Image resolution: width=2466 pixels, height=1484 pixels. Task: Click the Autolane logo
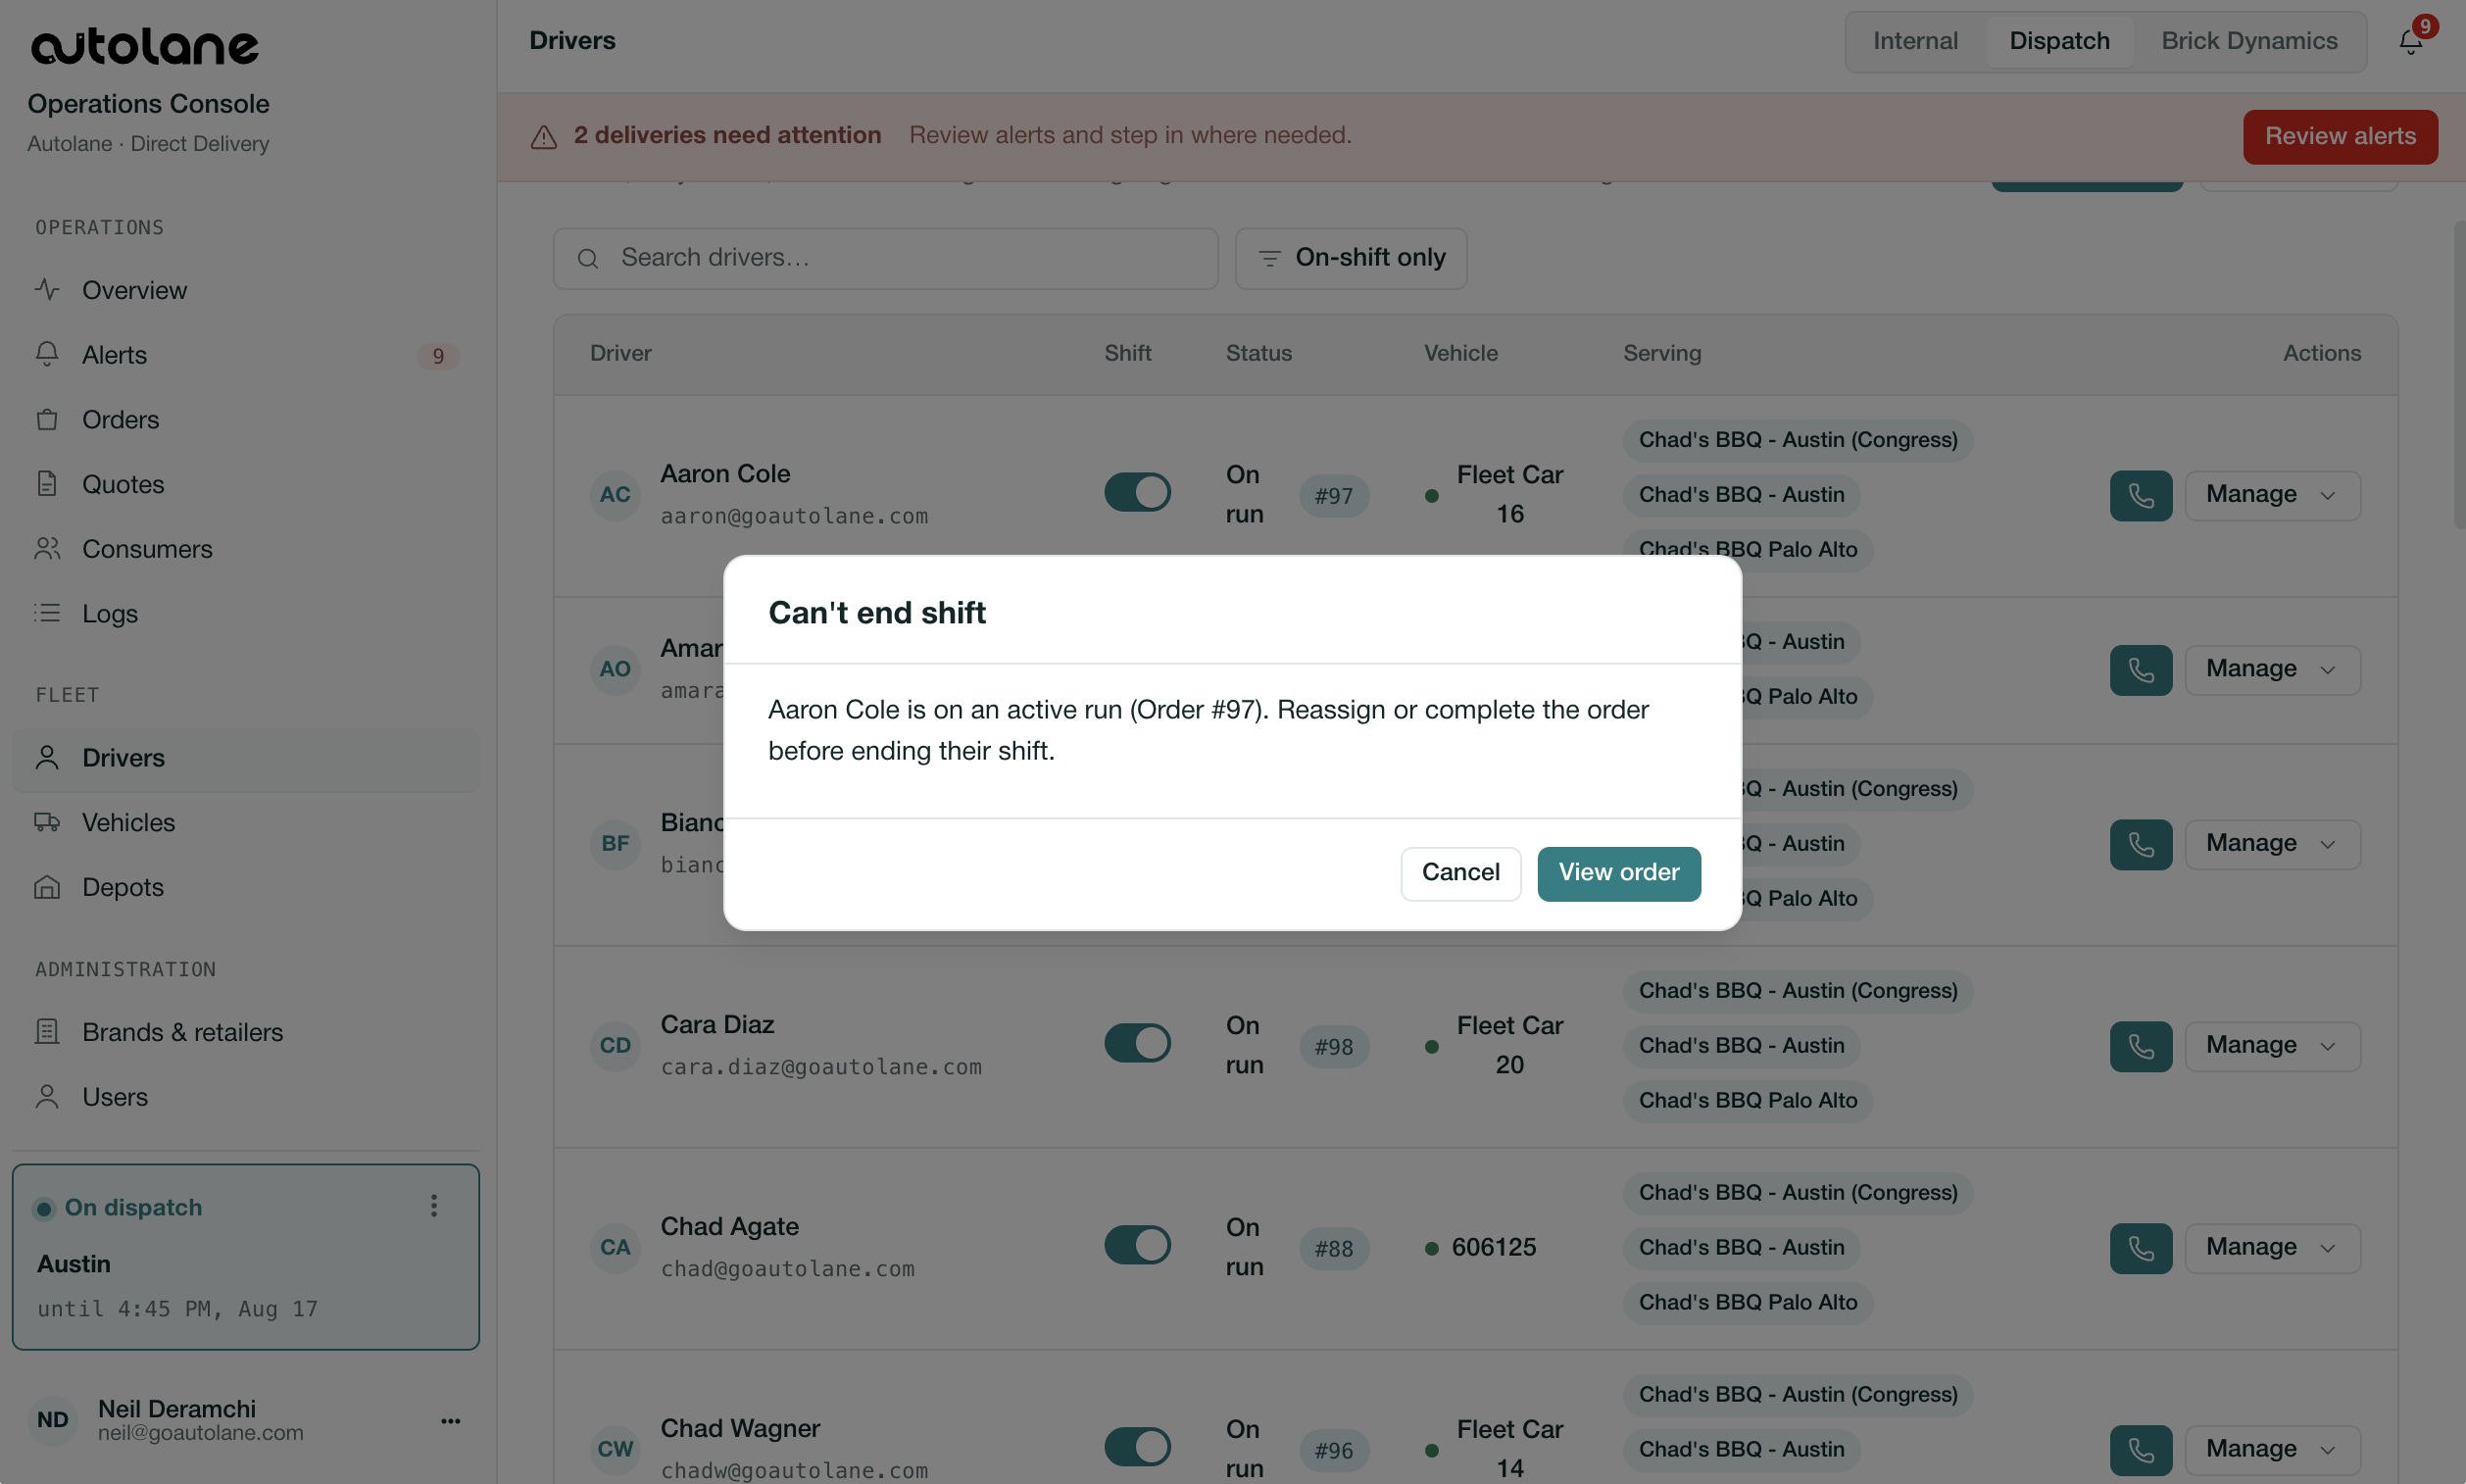[145, 47]
